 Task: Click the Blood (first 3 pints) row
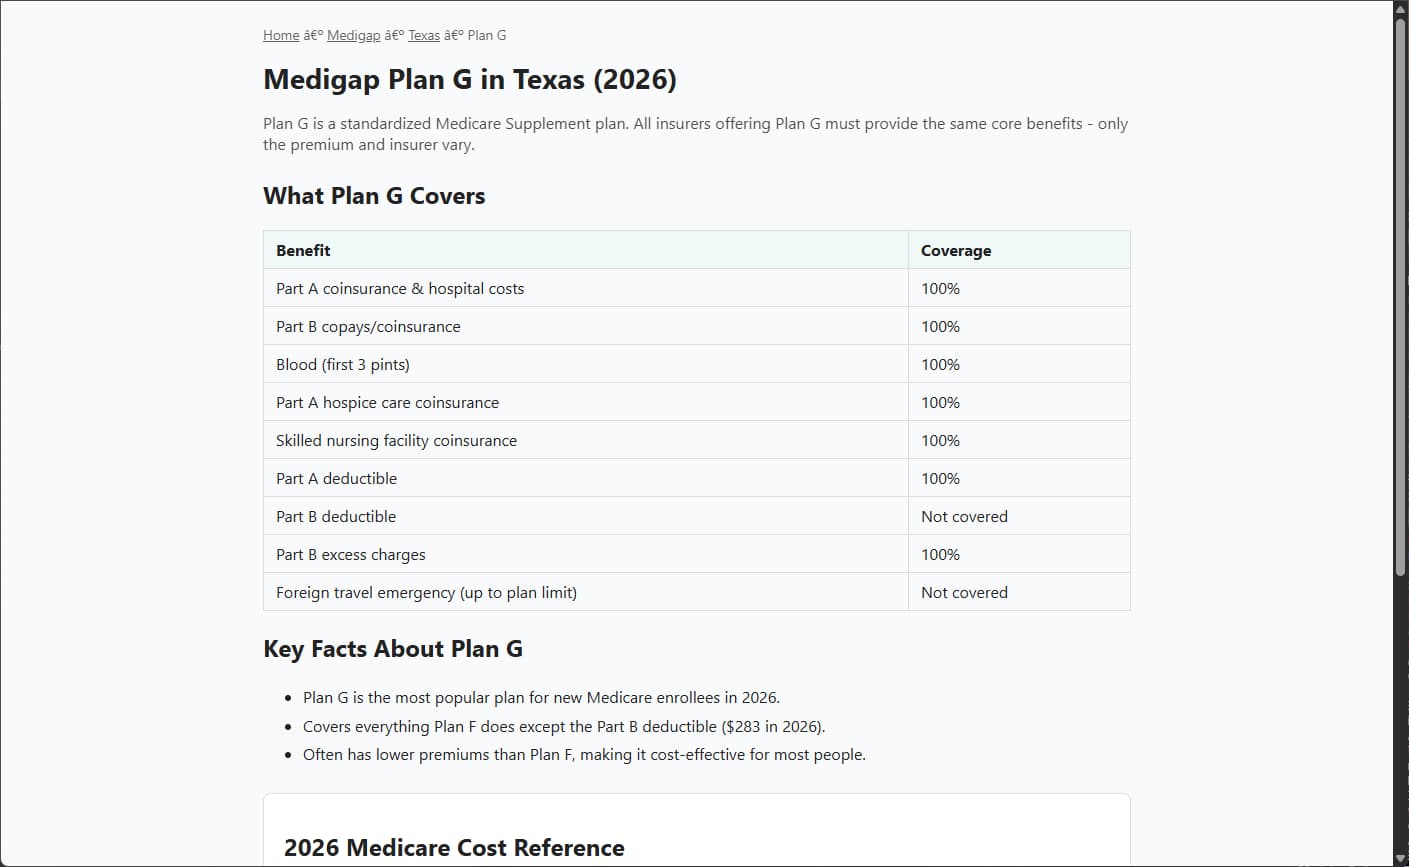[x=697, y=364]
